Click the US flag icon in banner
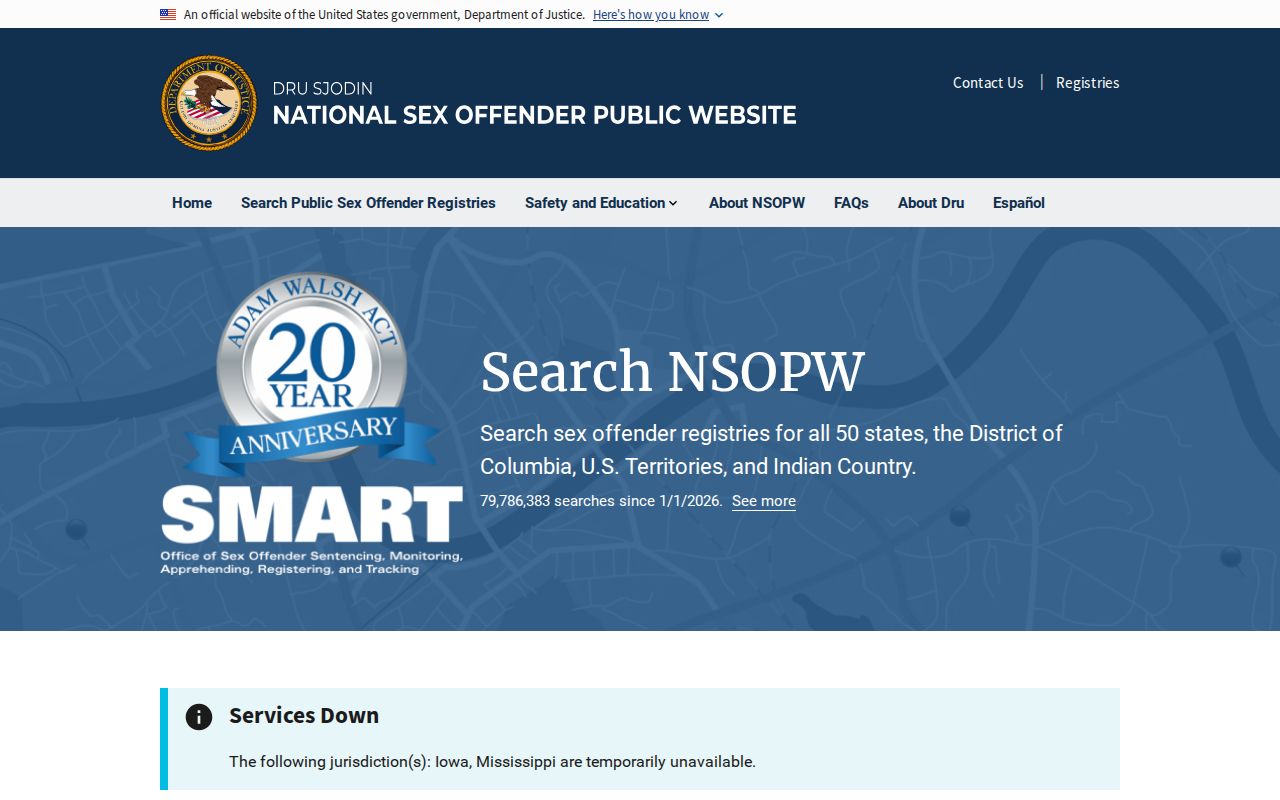Image resolution: width=1280 pixels, height=800 pixels. coord(168,14)
